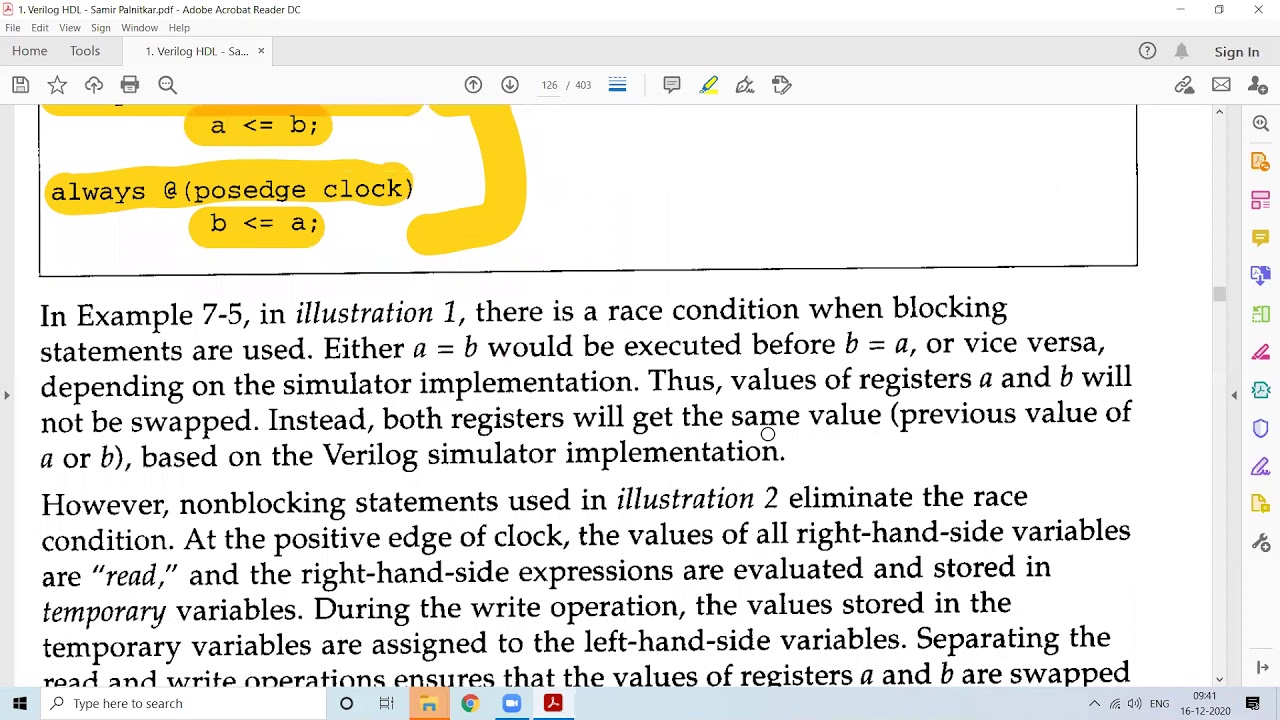The height and width of the screenshot is (720, 1280).
Task: Open the Help question mark
Action: [x=1147, y=51]
